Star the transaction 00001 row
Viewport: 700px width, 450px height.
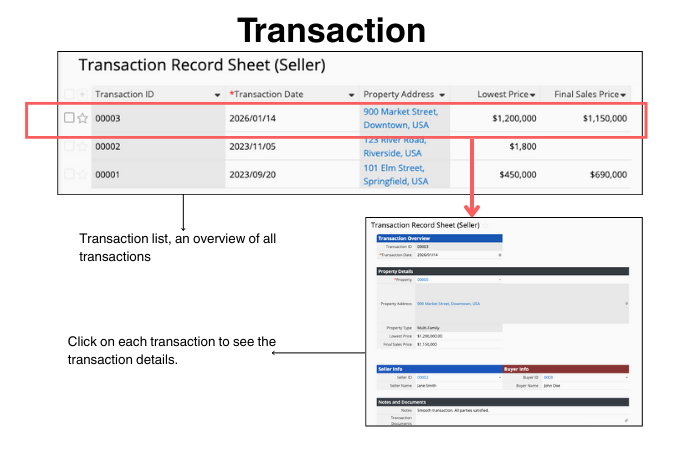coord(83,174)
